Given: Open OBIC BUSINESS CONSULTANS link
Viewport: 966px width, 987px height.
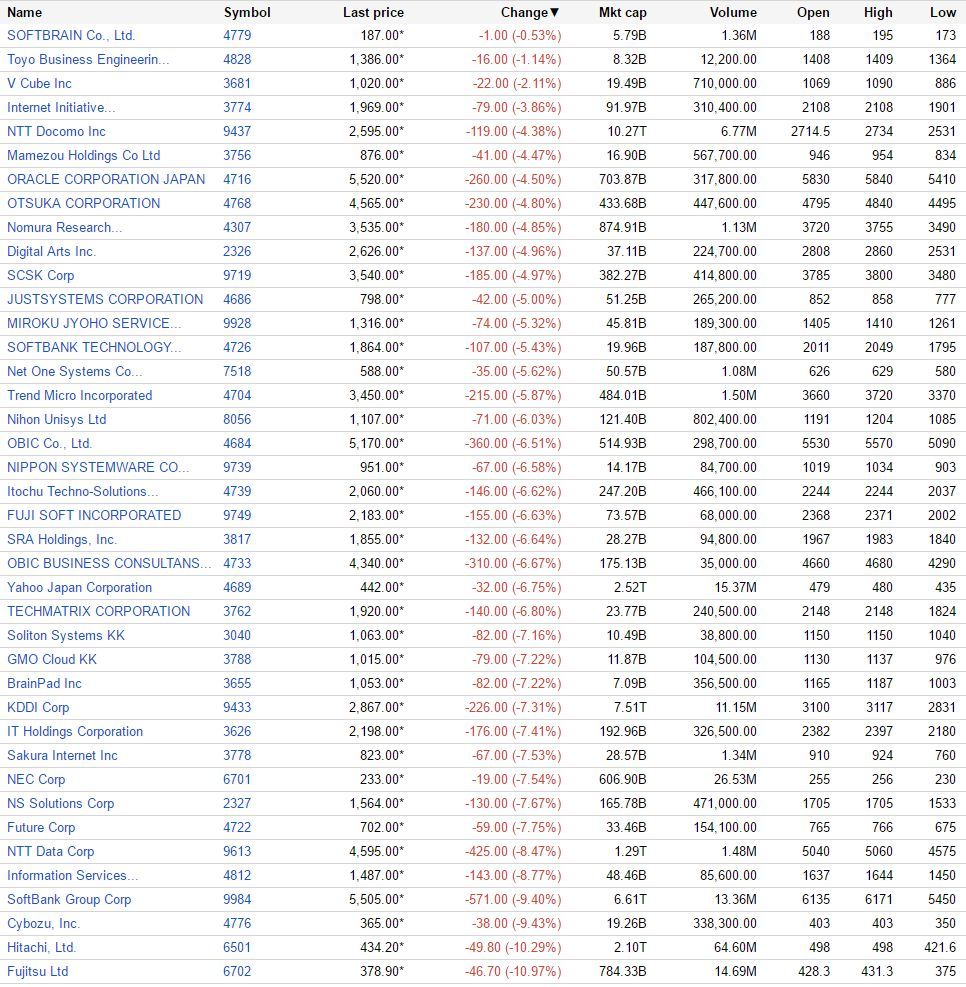Looking at the screenshot, I should click(109, 563).
